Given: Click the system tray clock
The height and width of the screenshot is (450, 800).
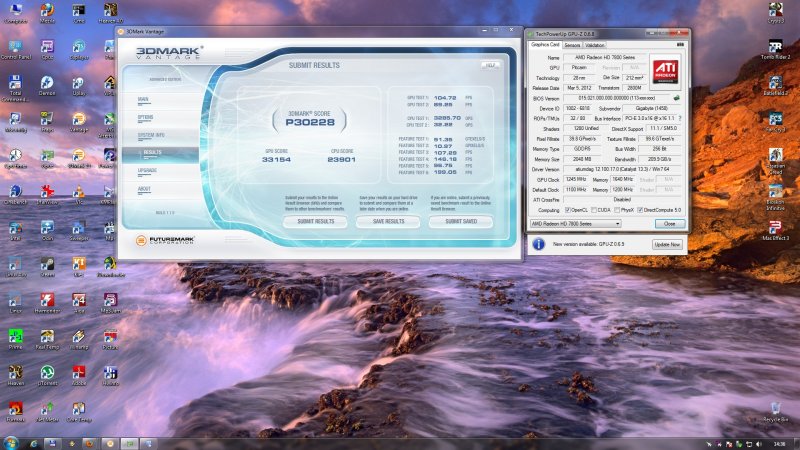Looking at the screenshot, I should 779,444.
